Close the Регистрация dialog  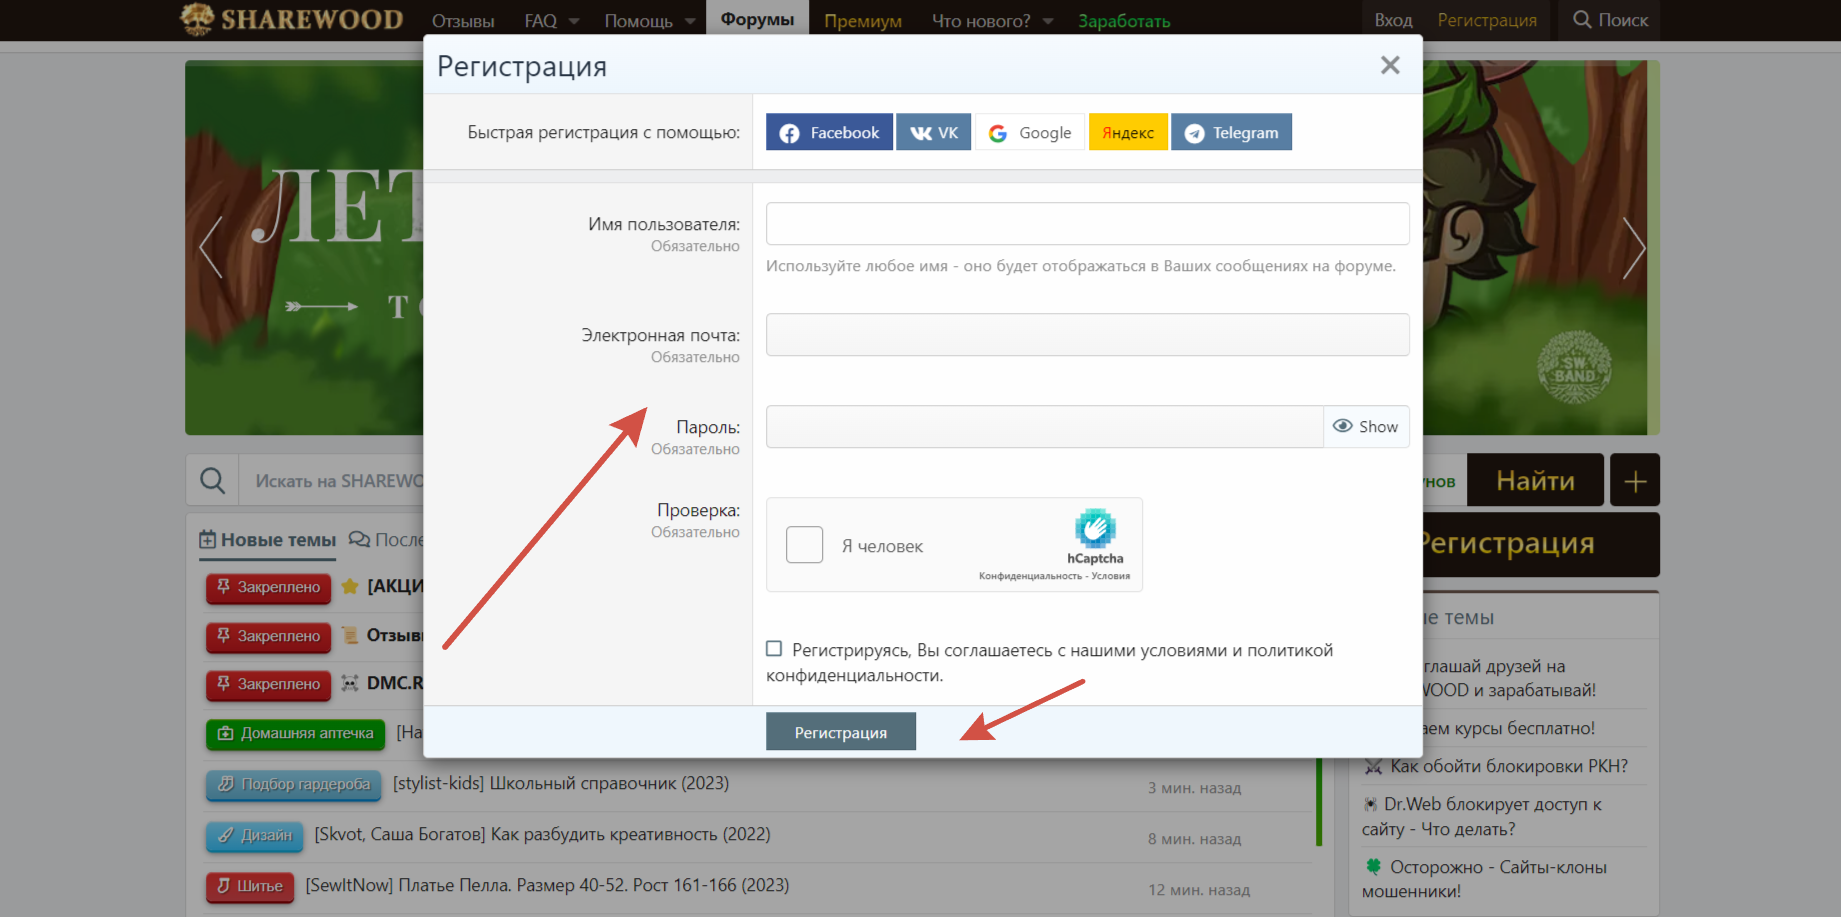[1389, 66]
